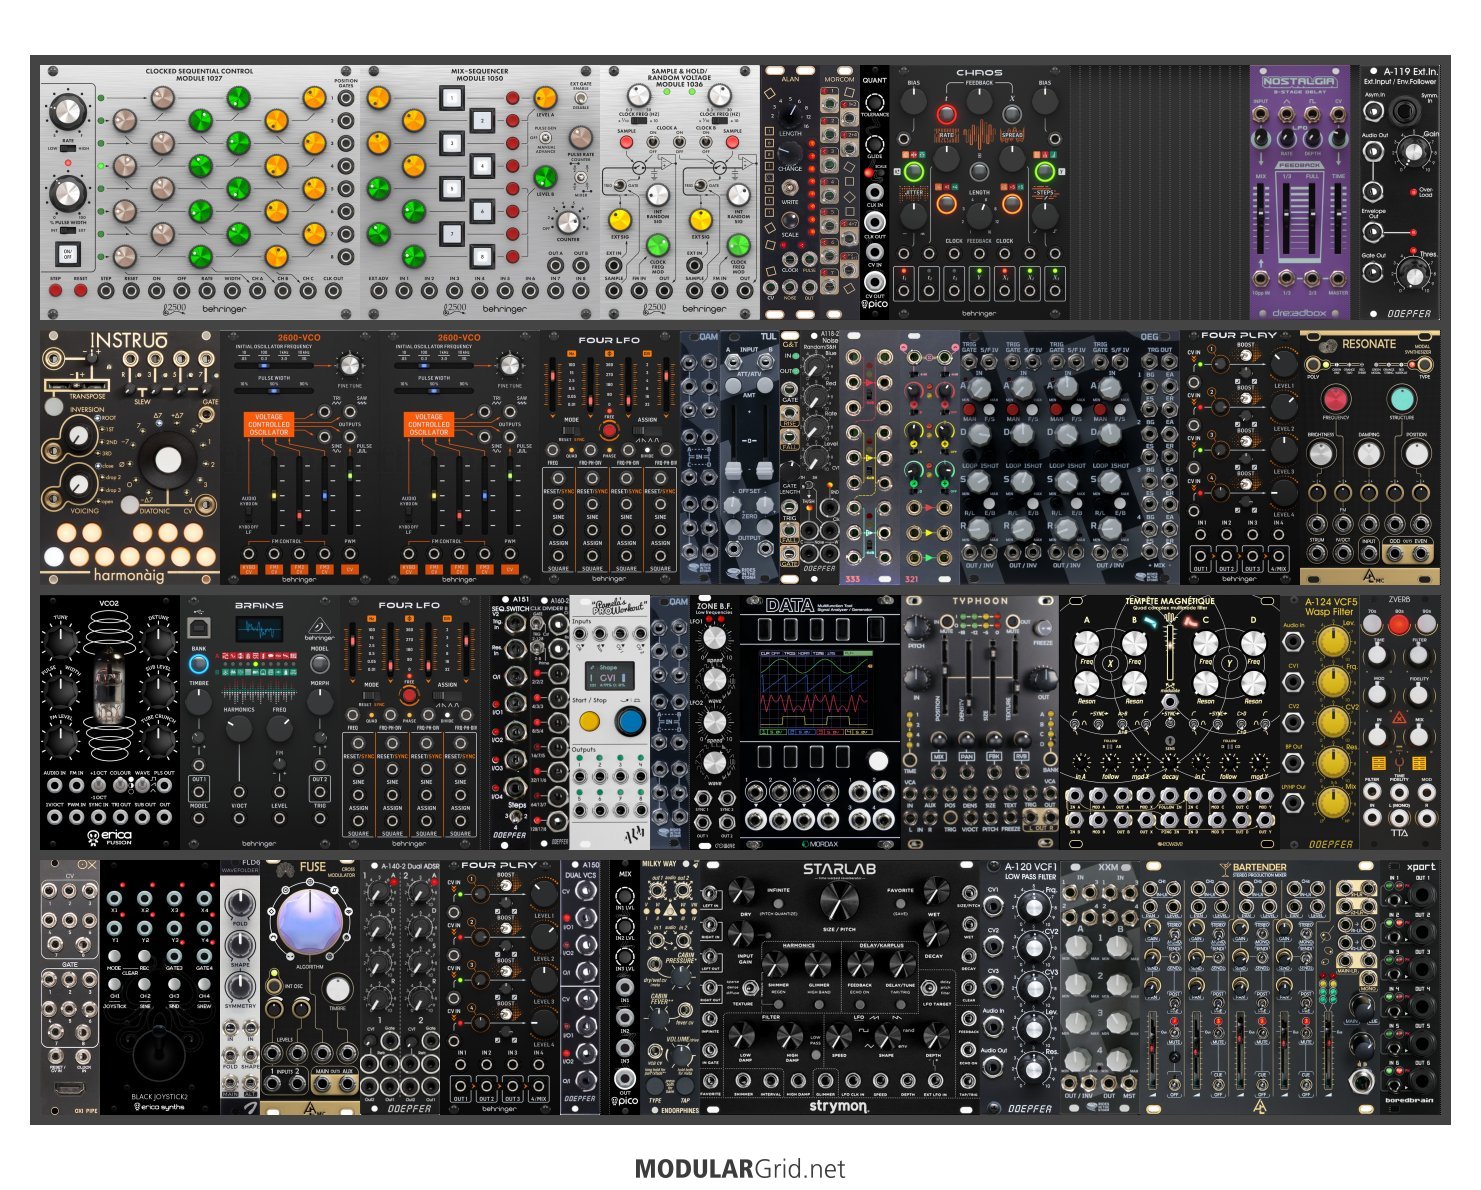Select the Behringer BRAINS module

259,722
